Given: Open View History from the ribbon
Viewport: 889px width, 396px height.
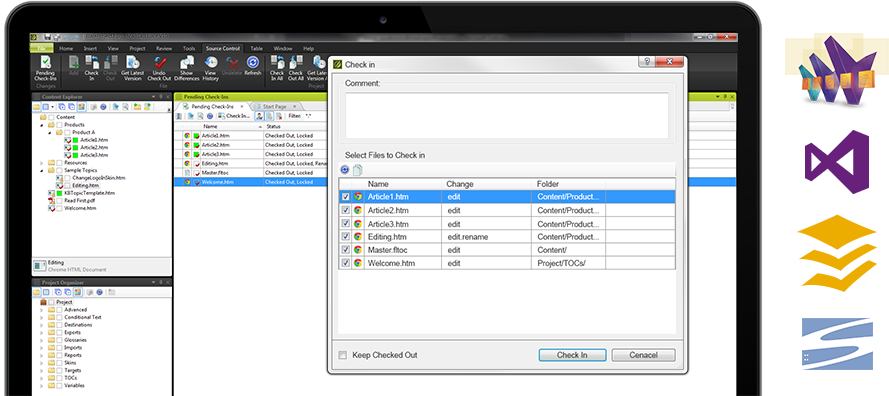Looking at the screenshot, I should point(210,69).
